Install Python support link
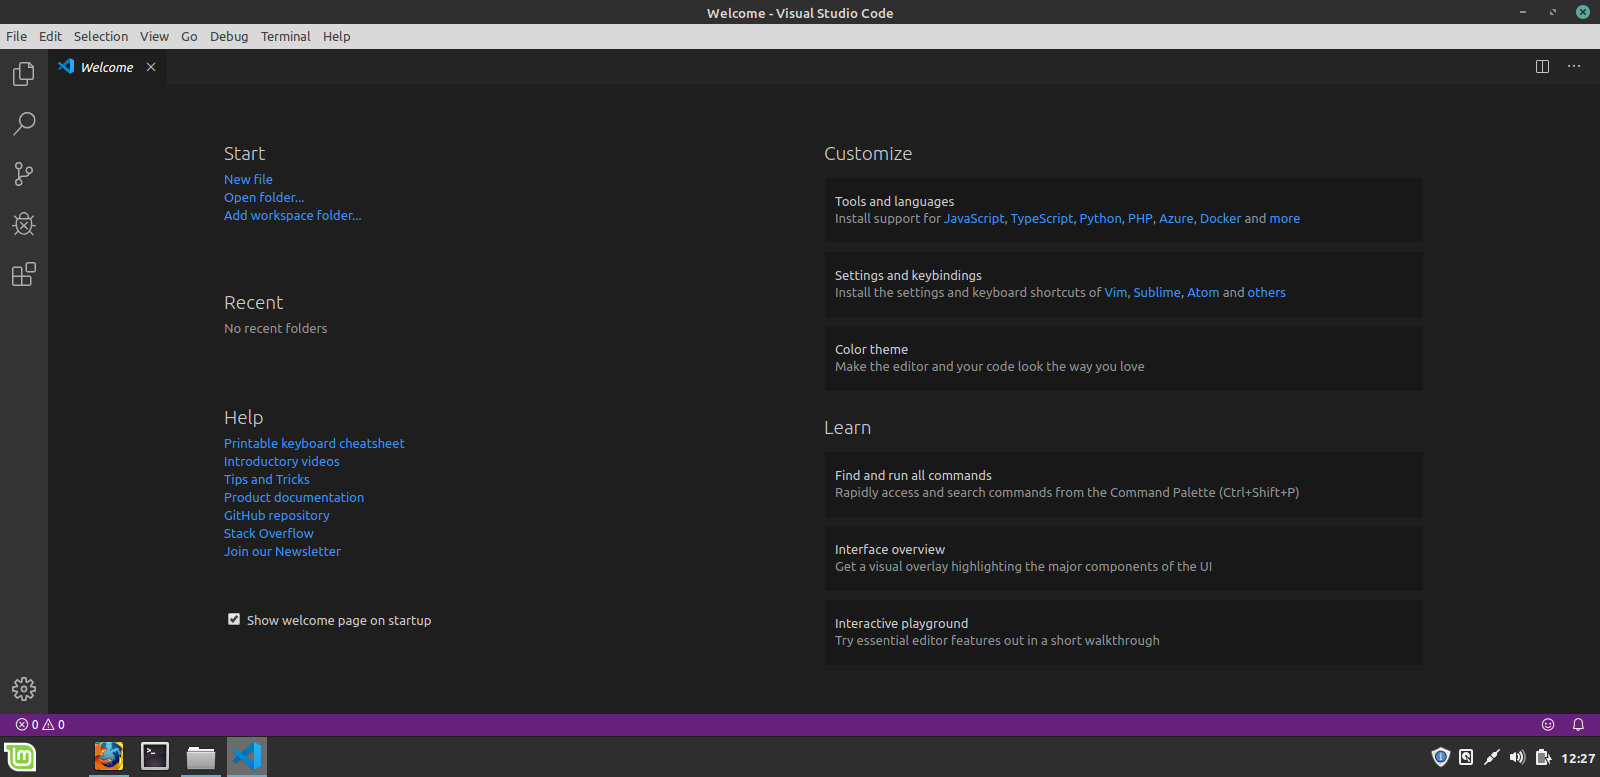The width and height of the screenshot is (1600, 777). click(1100, 219)
